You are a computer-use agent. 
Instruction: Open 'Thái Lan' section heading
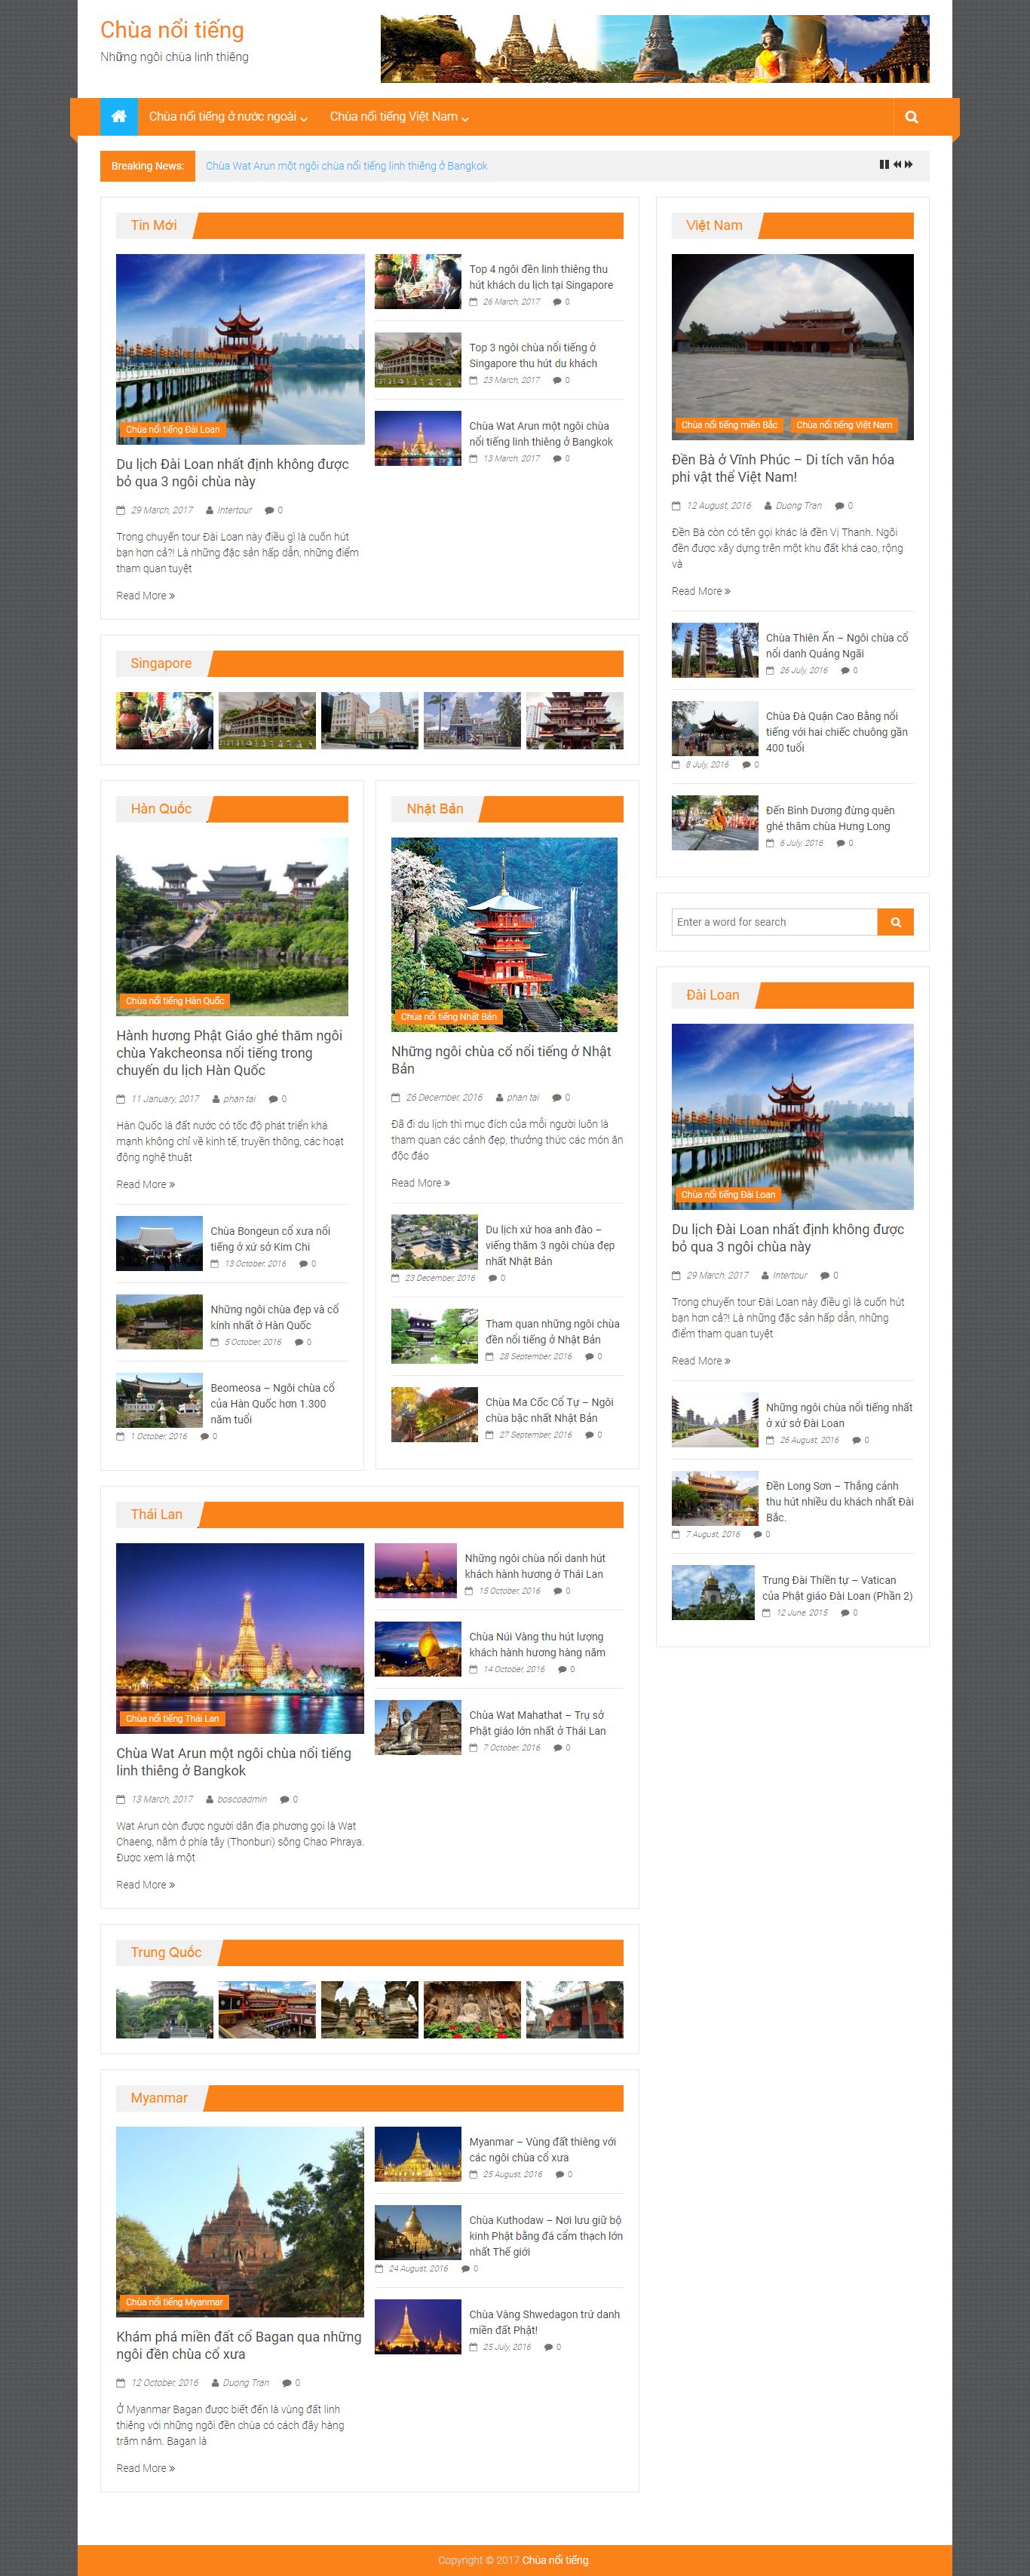click(156, 1515)
